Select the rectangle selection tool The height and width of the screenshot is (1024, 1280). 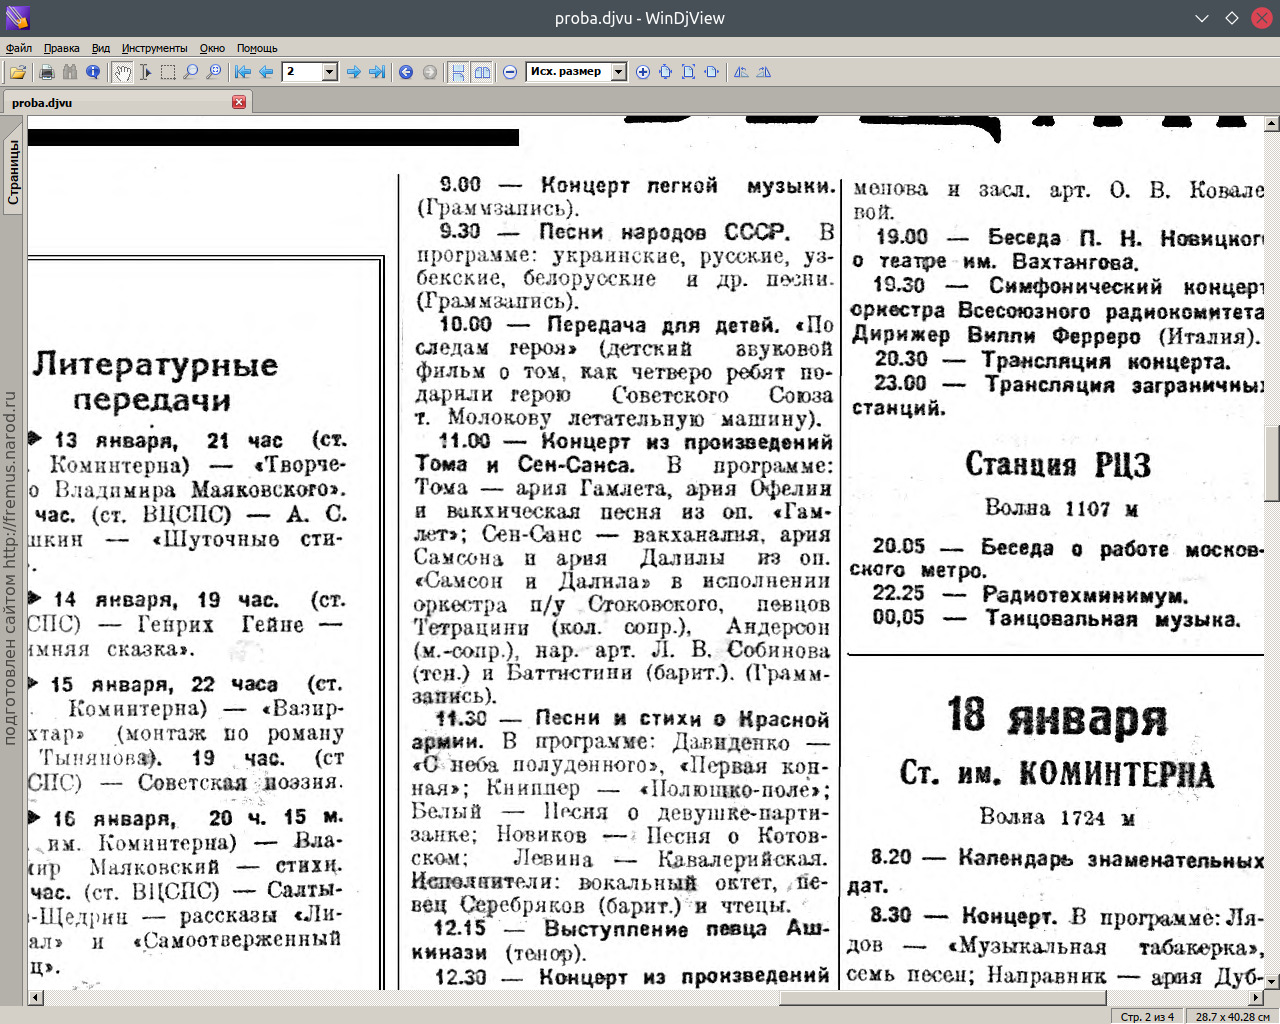[168, 72]
